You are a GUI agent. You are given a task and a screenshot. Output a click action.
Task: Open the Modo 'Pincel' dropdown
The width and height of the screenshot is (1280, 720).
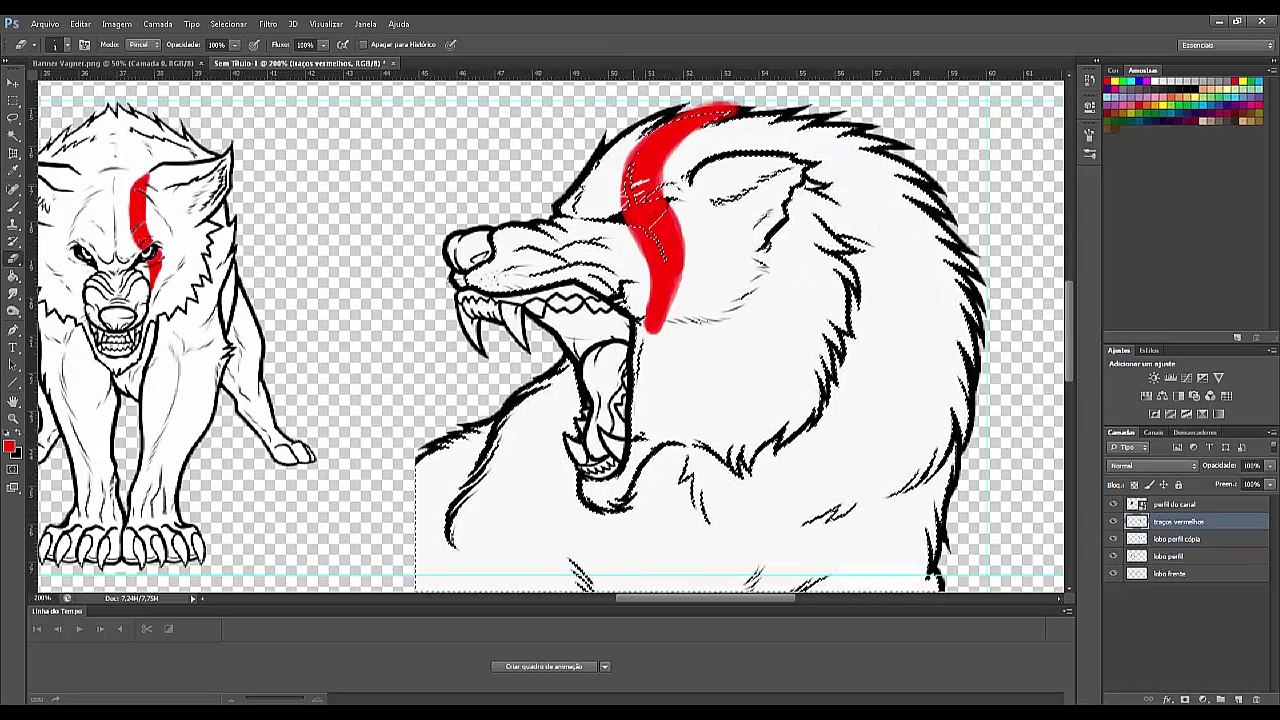click(143, 44)
